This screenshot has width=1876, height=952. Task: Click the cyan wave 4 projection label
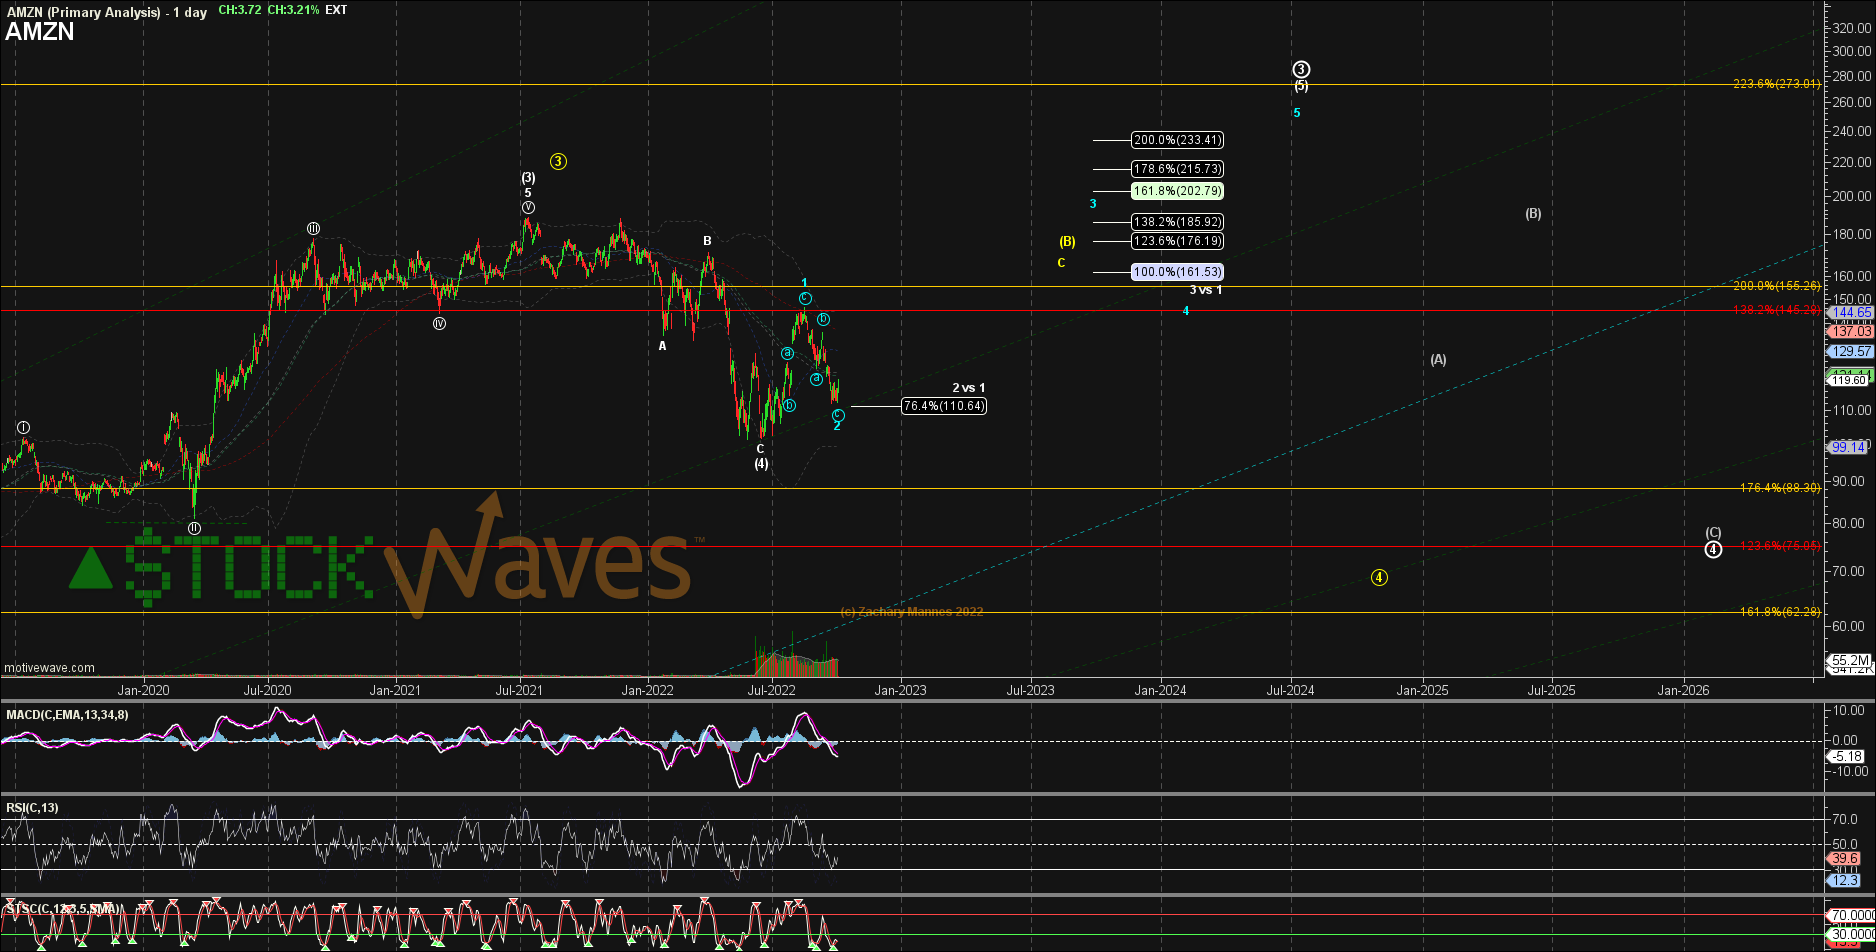point(1186,311)
